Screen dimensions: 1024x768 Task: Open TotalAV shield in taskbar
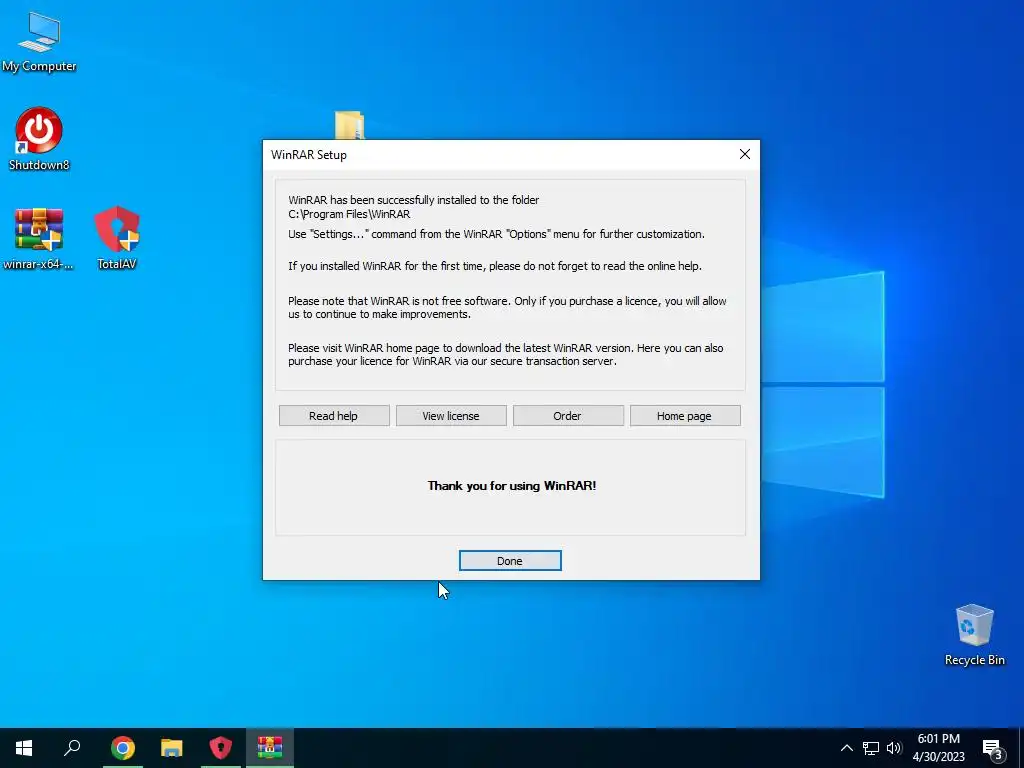[x=221, y=748]
